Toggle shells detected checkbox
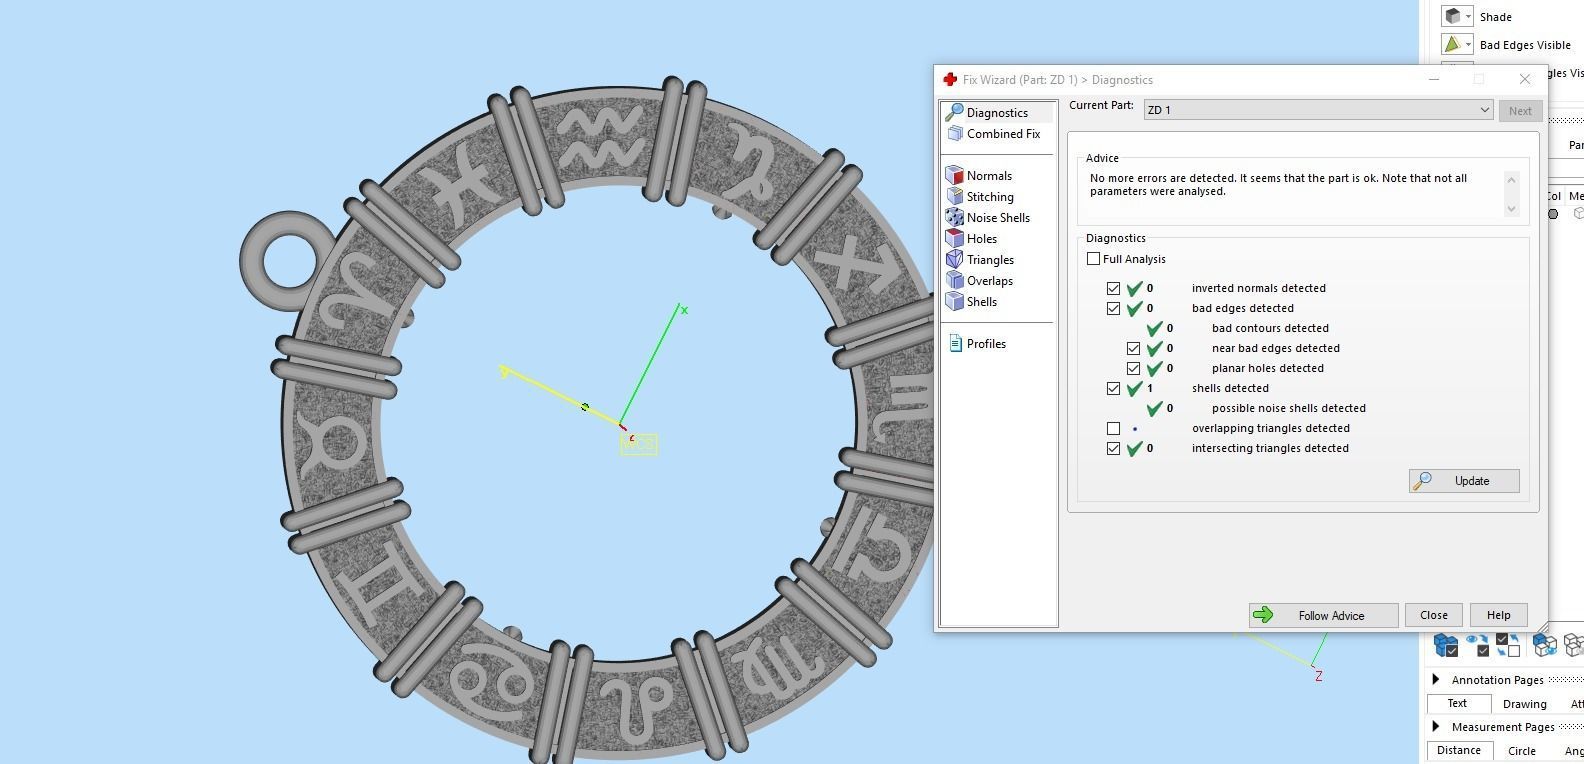 pos(1113,388)
